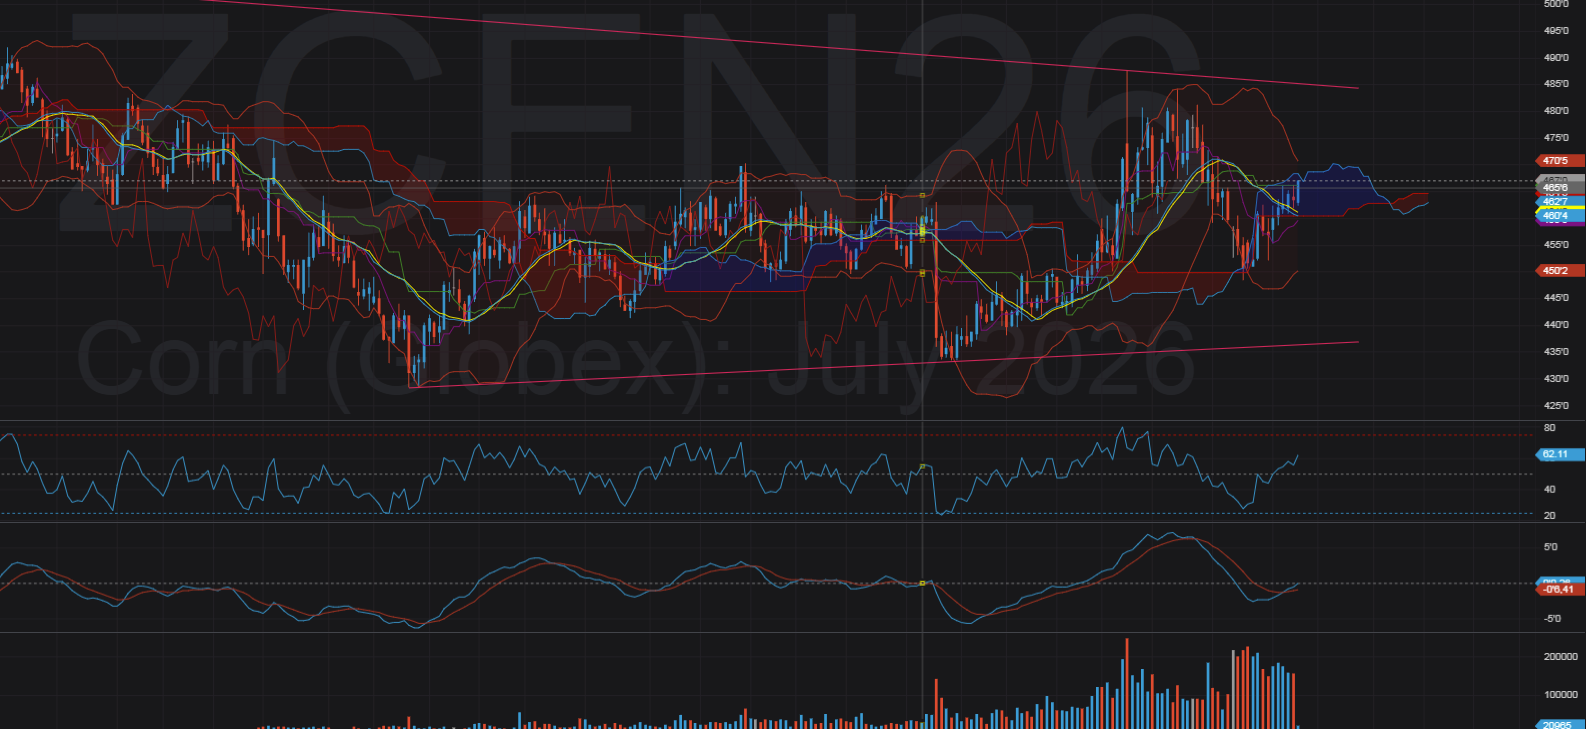Select the gray 465'6 last price label
Viewport: 1586px width, 729px height.
(x=1558, y=187)
